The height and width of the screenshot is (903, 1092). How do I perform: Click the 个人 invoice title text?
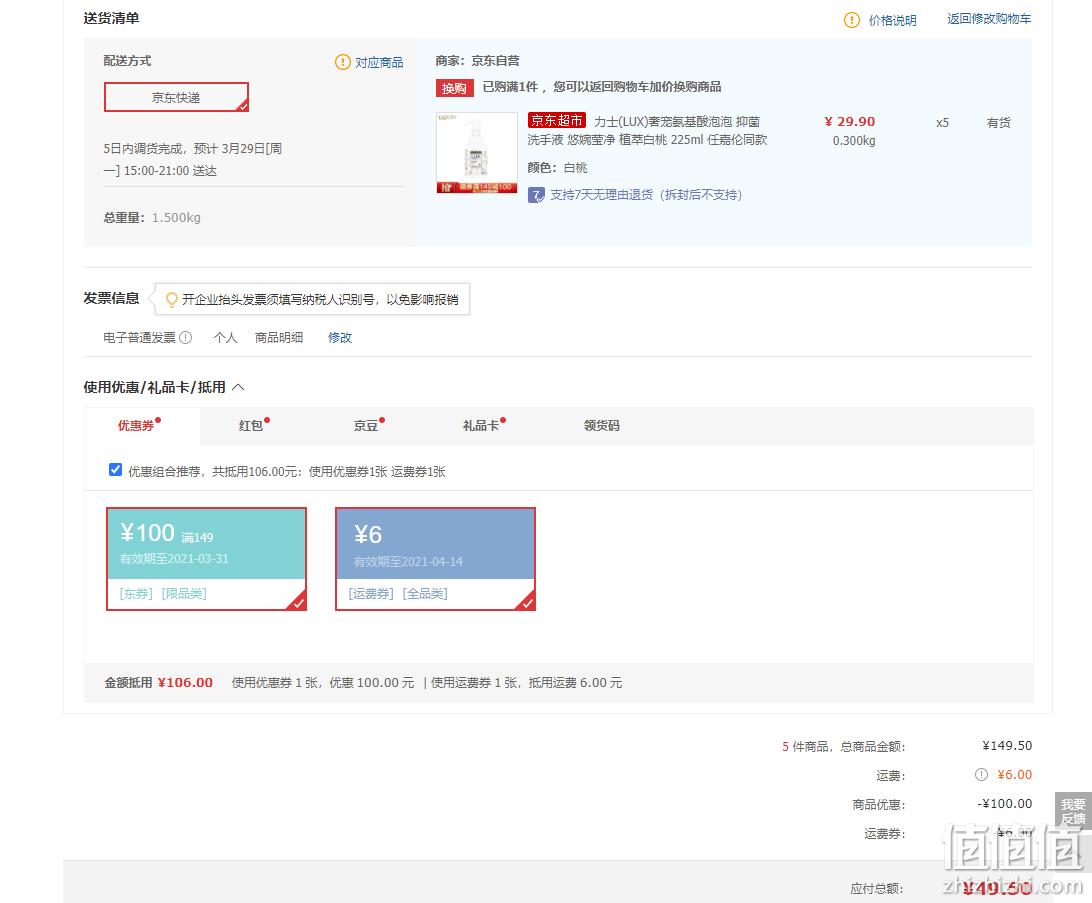point(225,338)
